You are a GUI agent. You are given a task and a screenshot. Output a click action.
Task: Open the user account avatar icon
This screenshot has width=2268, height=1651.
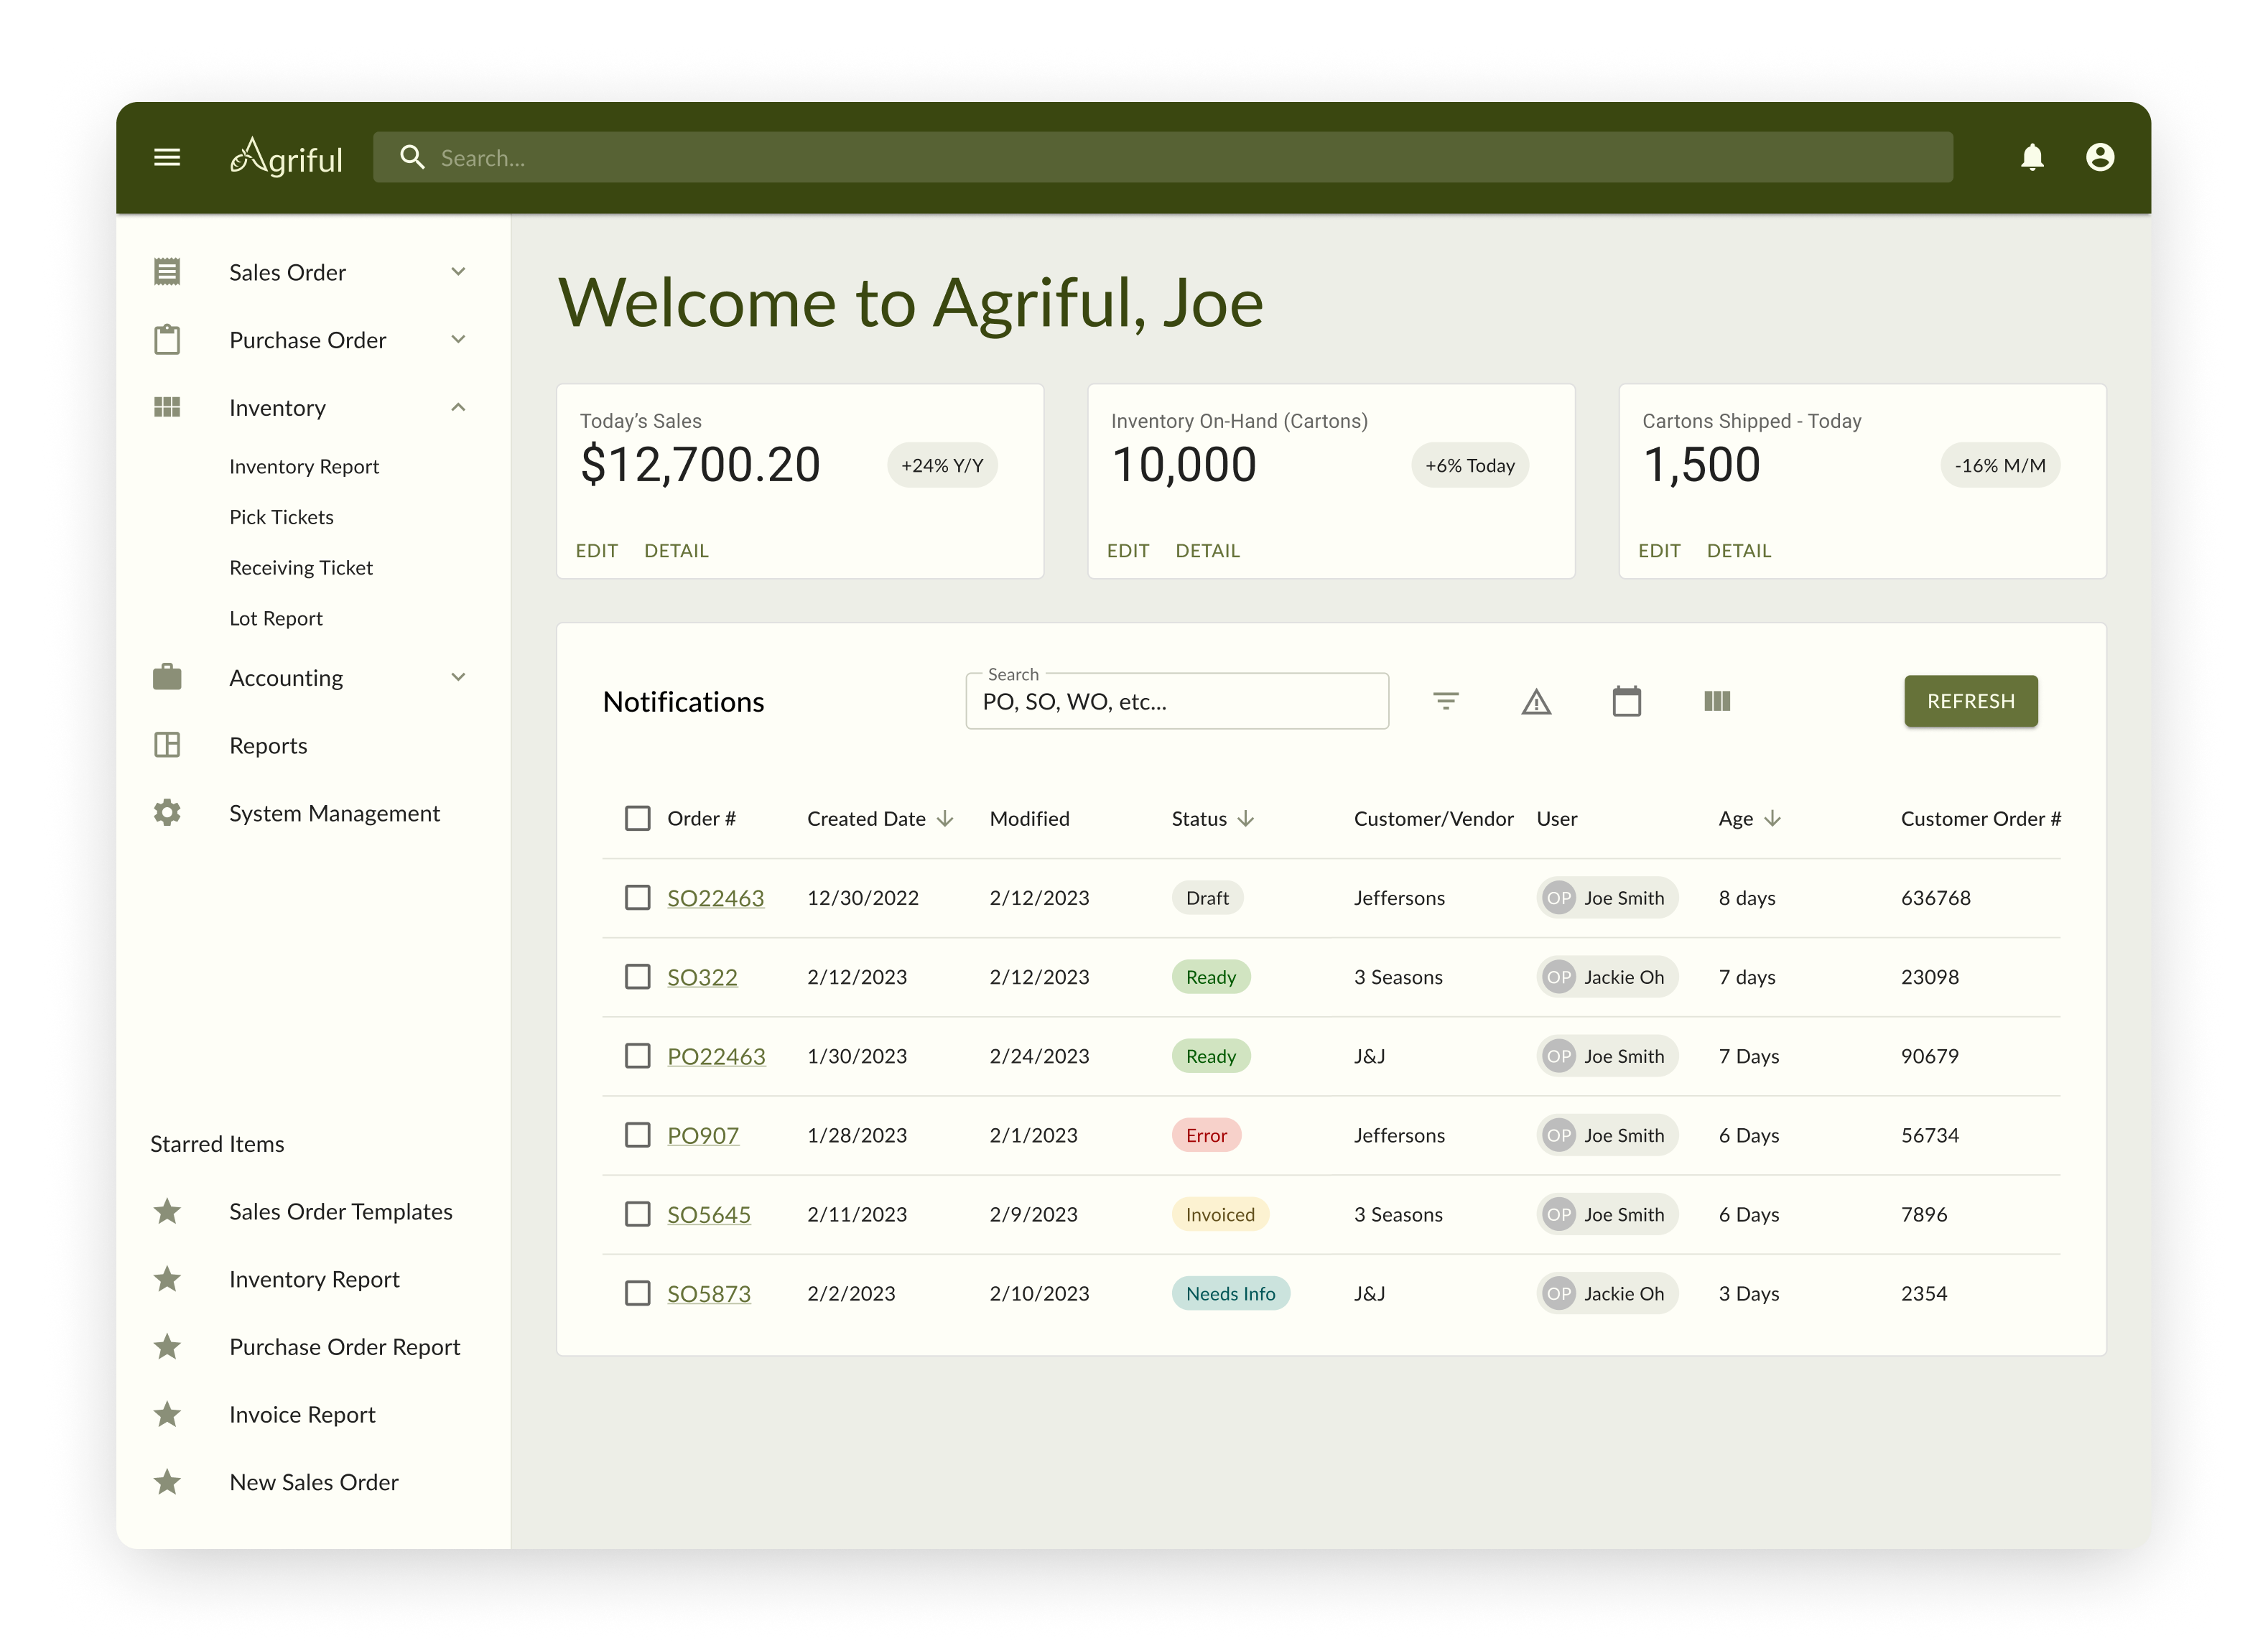pyautogui.click(x=2100, y=157)
